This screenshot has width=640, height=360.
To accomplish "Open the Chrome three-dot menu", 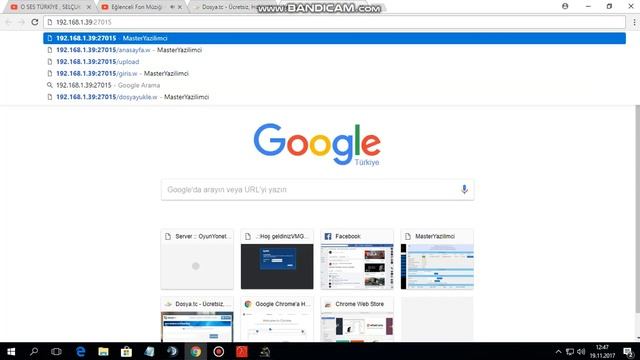I will [x=634, y=22].
